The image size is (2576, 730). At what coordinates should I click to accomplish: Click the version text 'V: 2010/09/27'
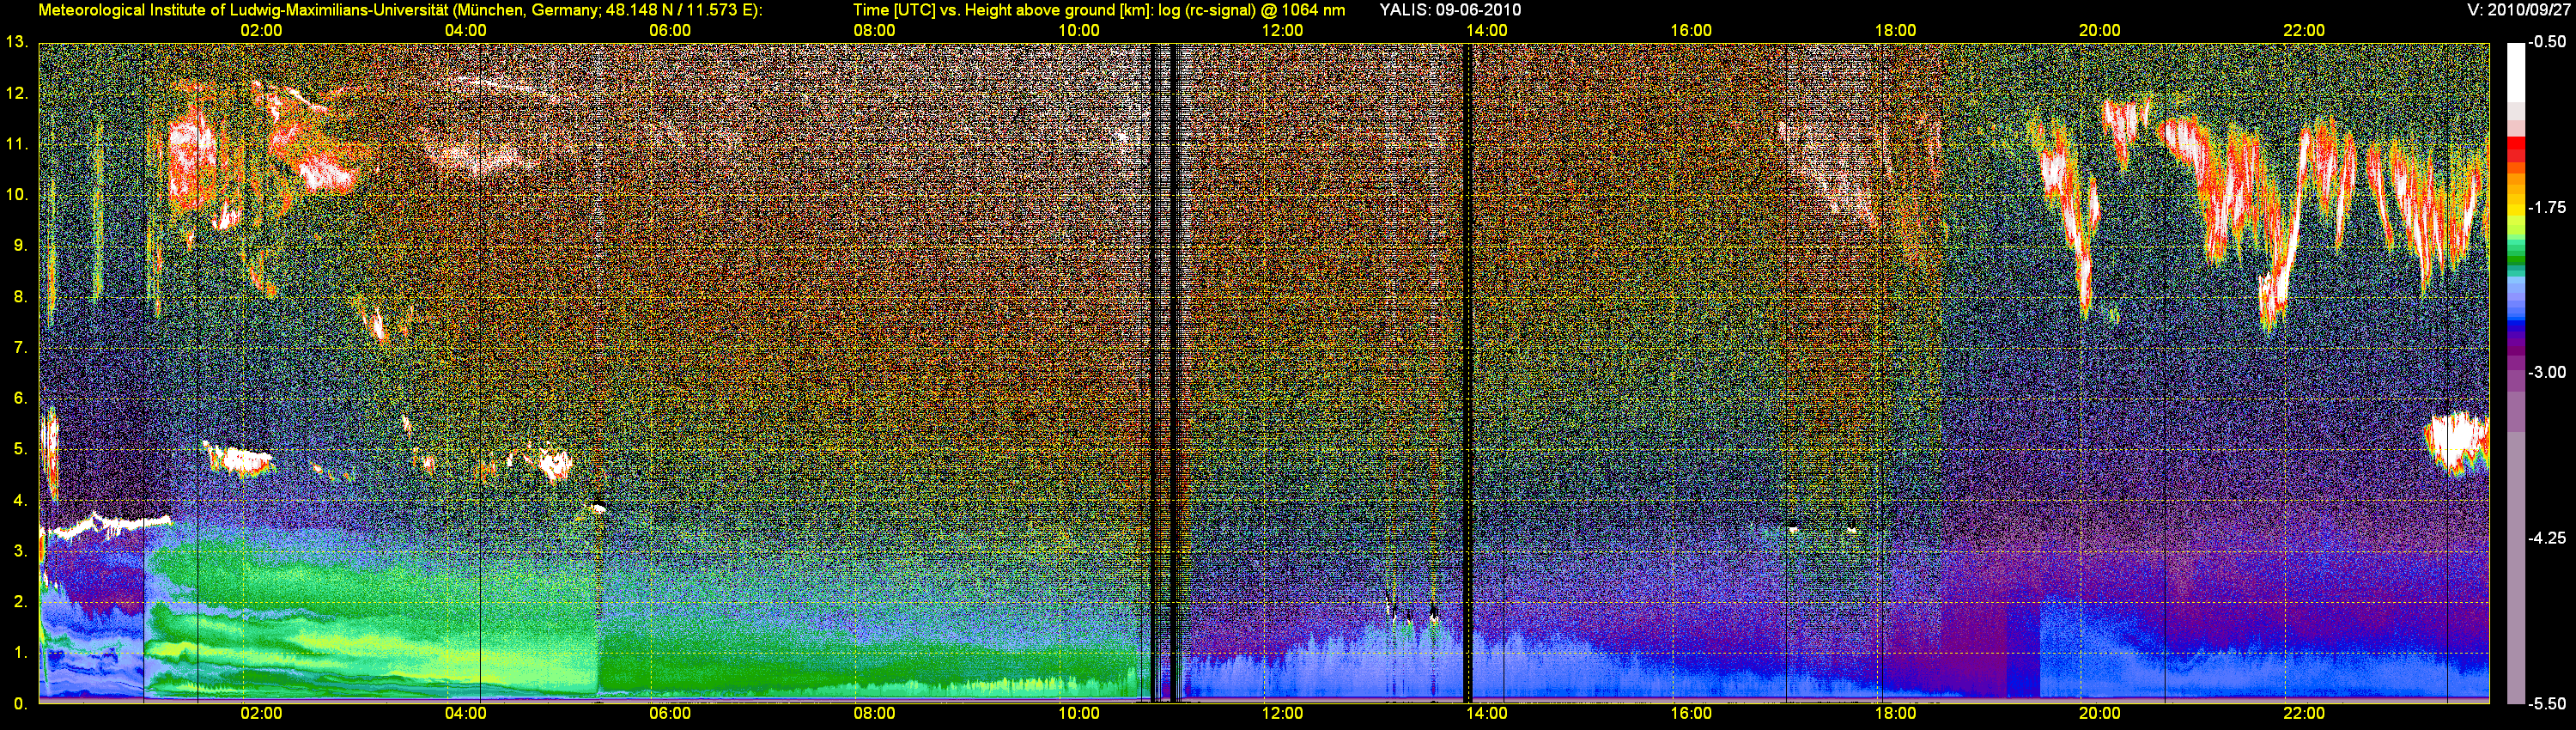[2517, 10]
